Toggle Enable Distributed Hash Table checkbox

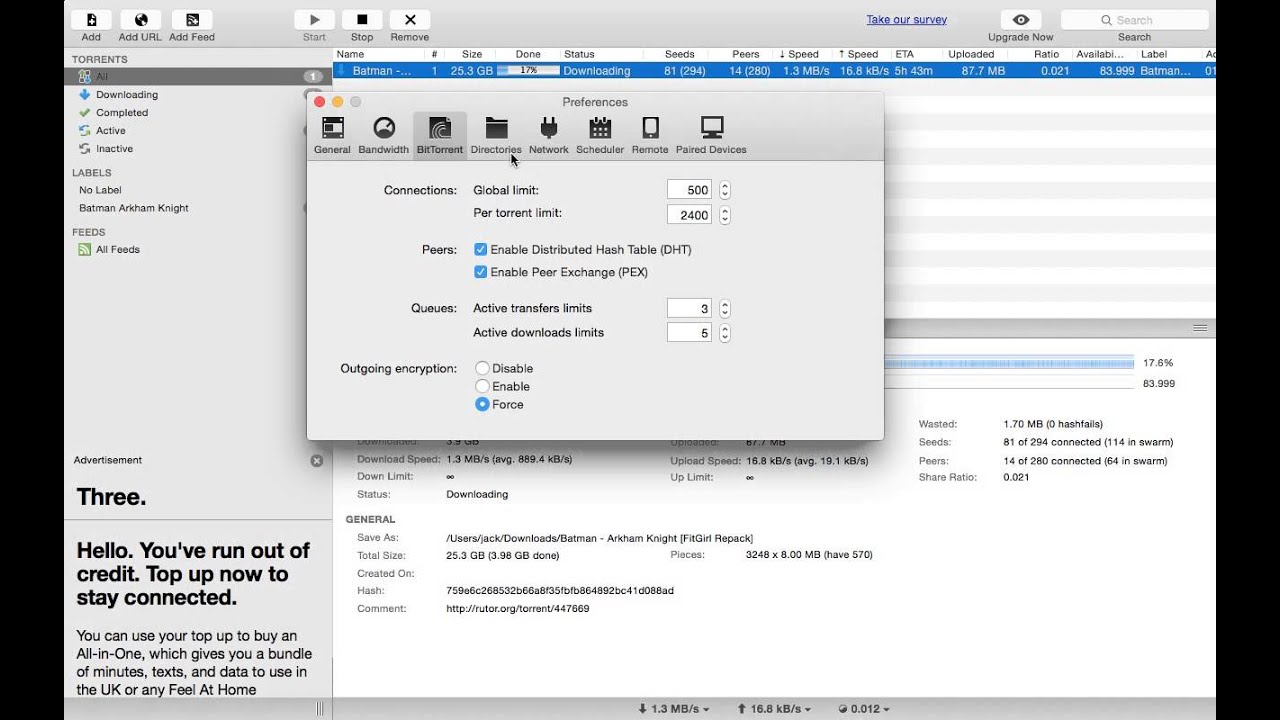481,250
